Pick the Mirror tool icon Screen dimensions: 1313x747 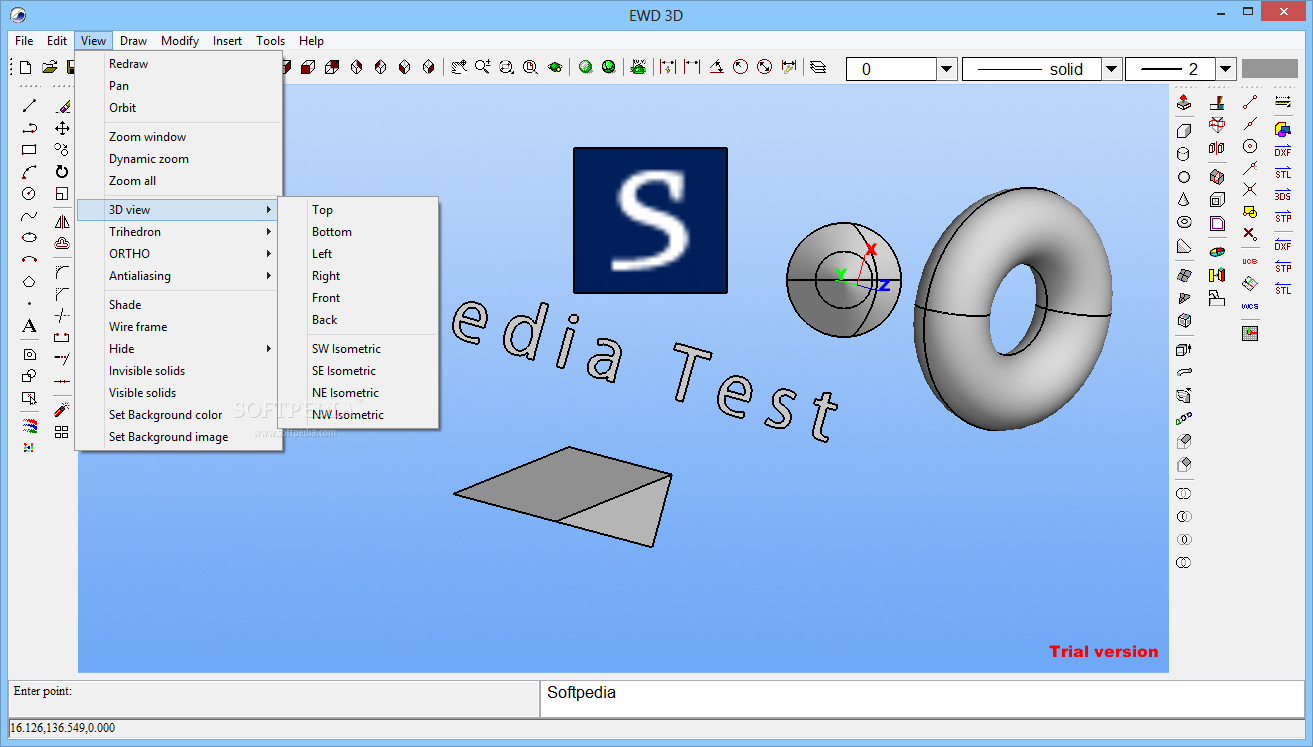tap(62, 222)
